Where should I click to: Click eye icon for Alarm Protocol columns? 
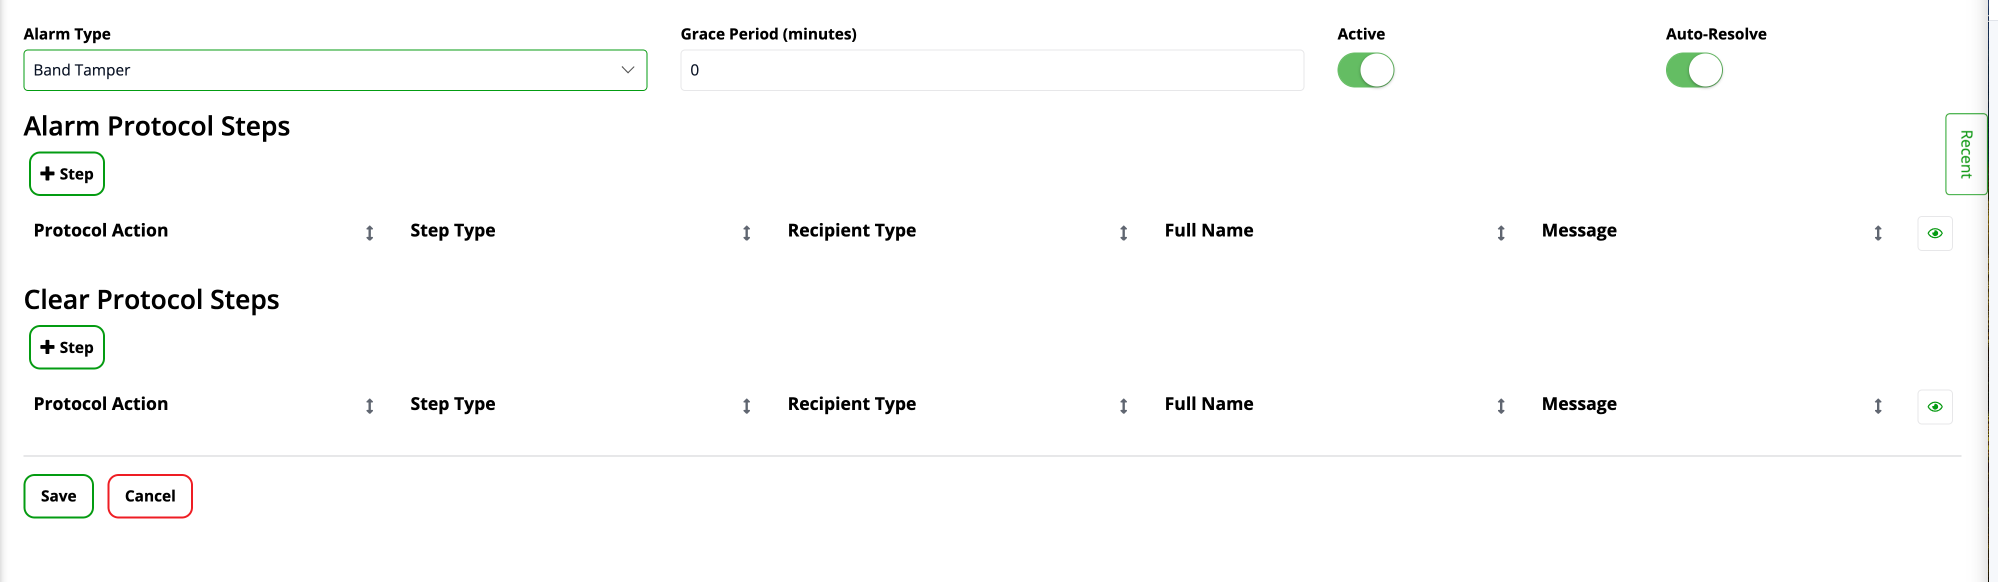pyautogui.click(x=1935, y=233)
